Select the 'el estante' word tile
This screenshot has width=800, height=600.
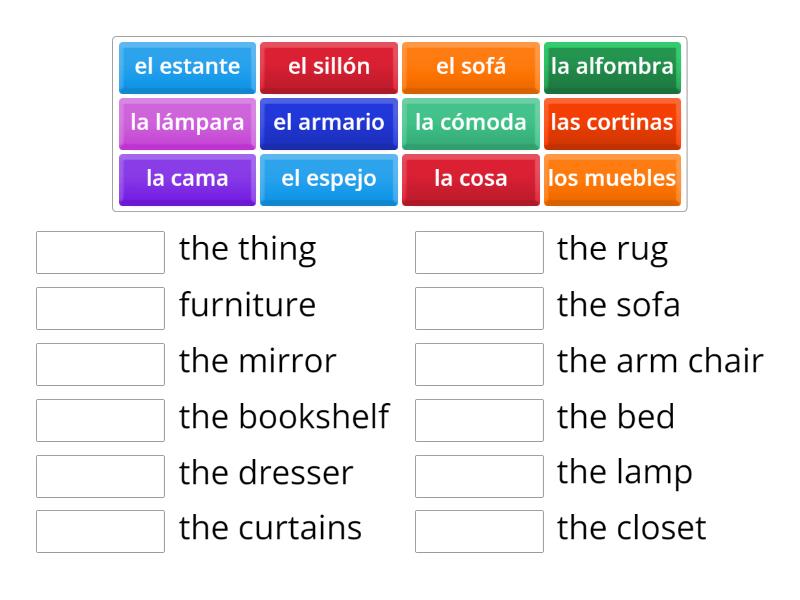[186, 67]
